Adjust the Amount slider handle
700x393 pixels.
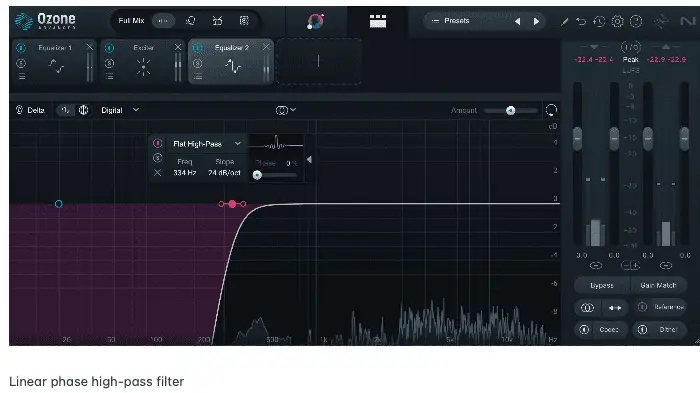(x=510, y=110)
